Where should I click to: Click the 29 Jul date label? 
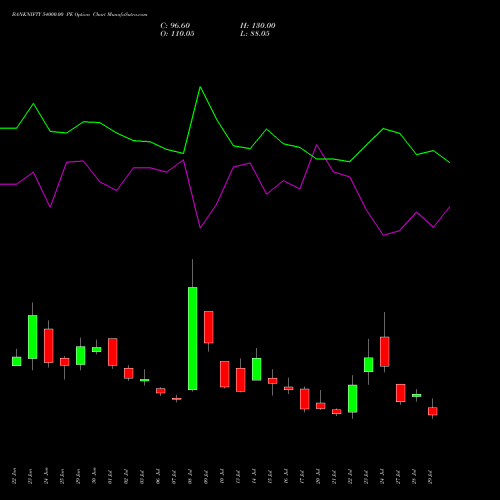click(430, 476)
